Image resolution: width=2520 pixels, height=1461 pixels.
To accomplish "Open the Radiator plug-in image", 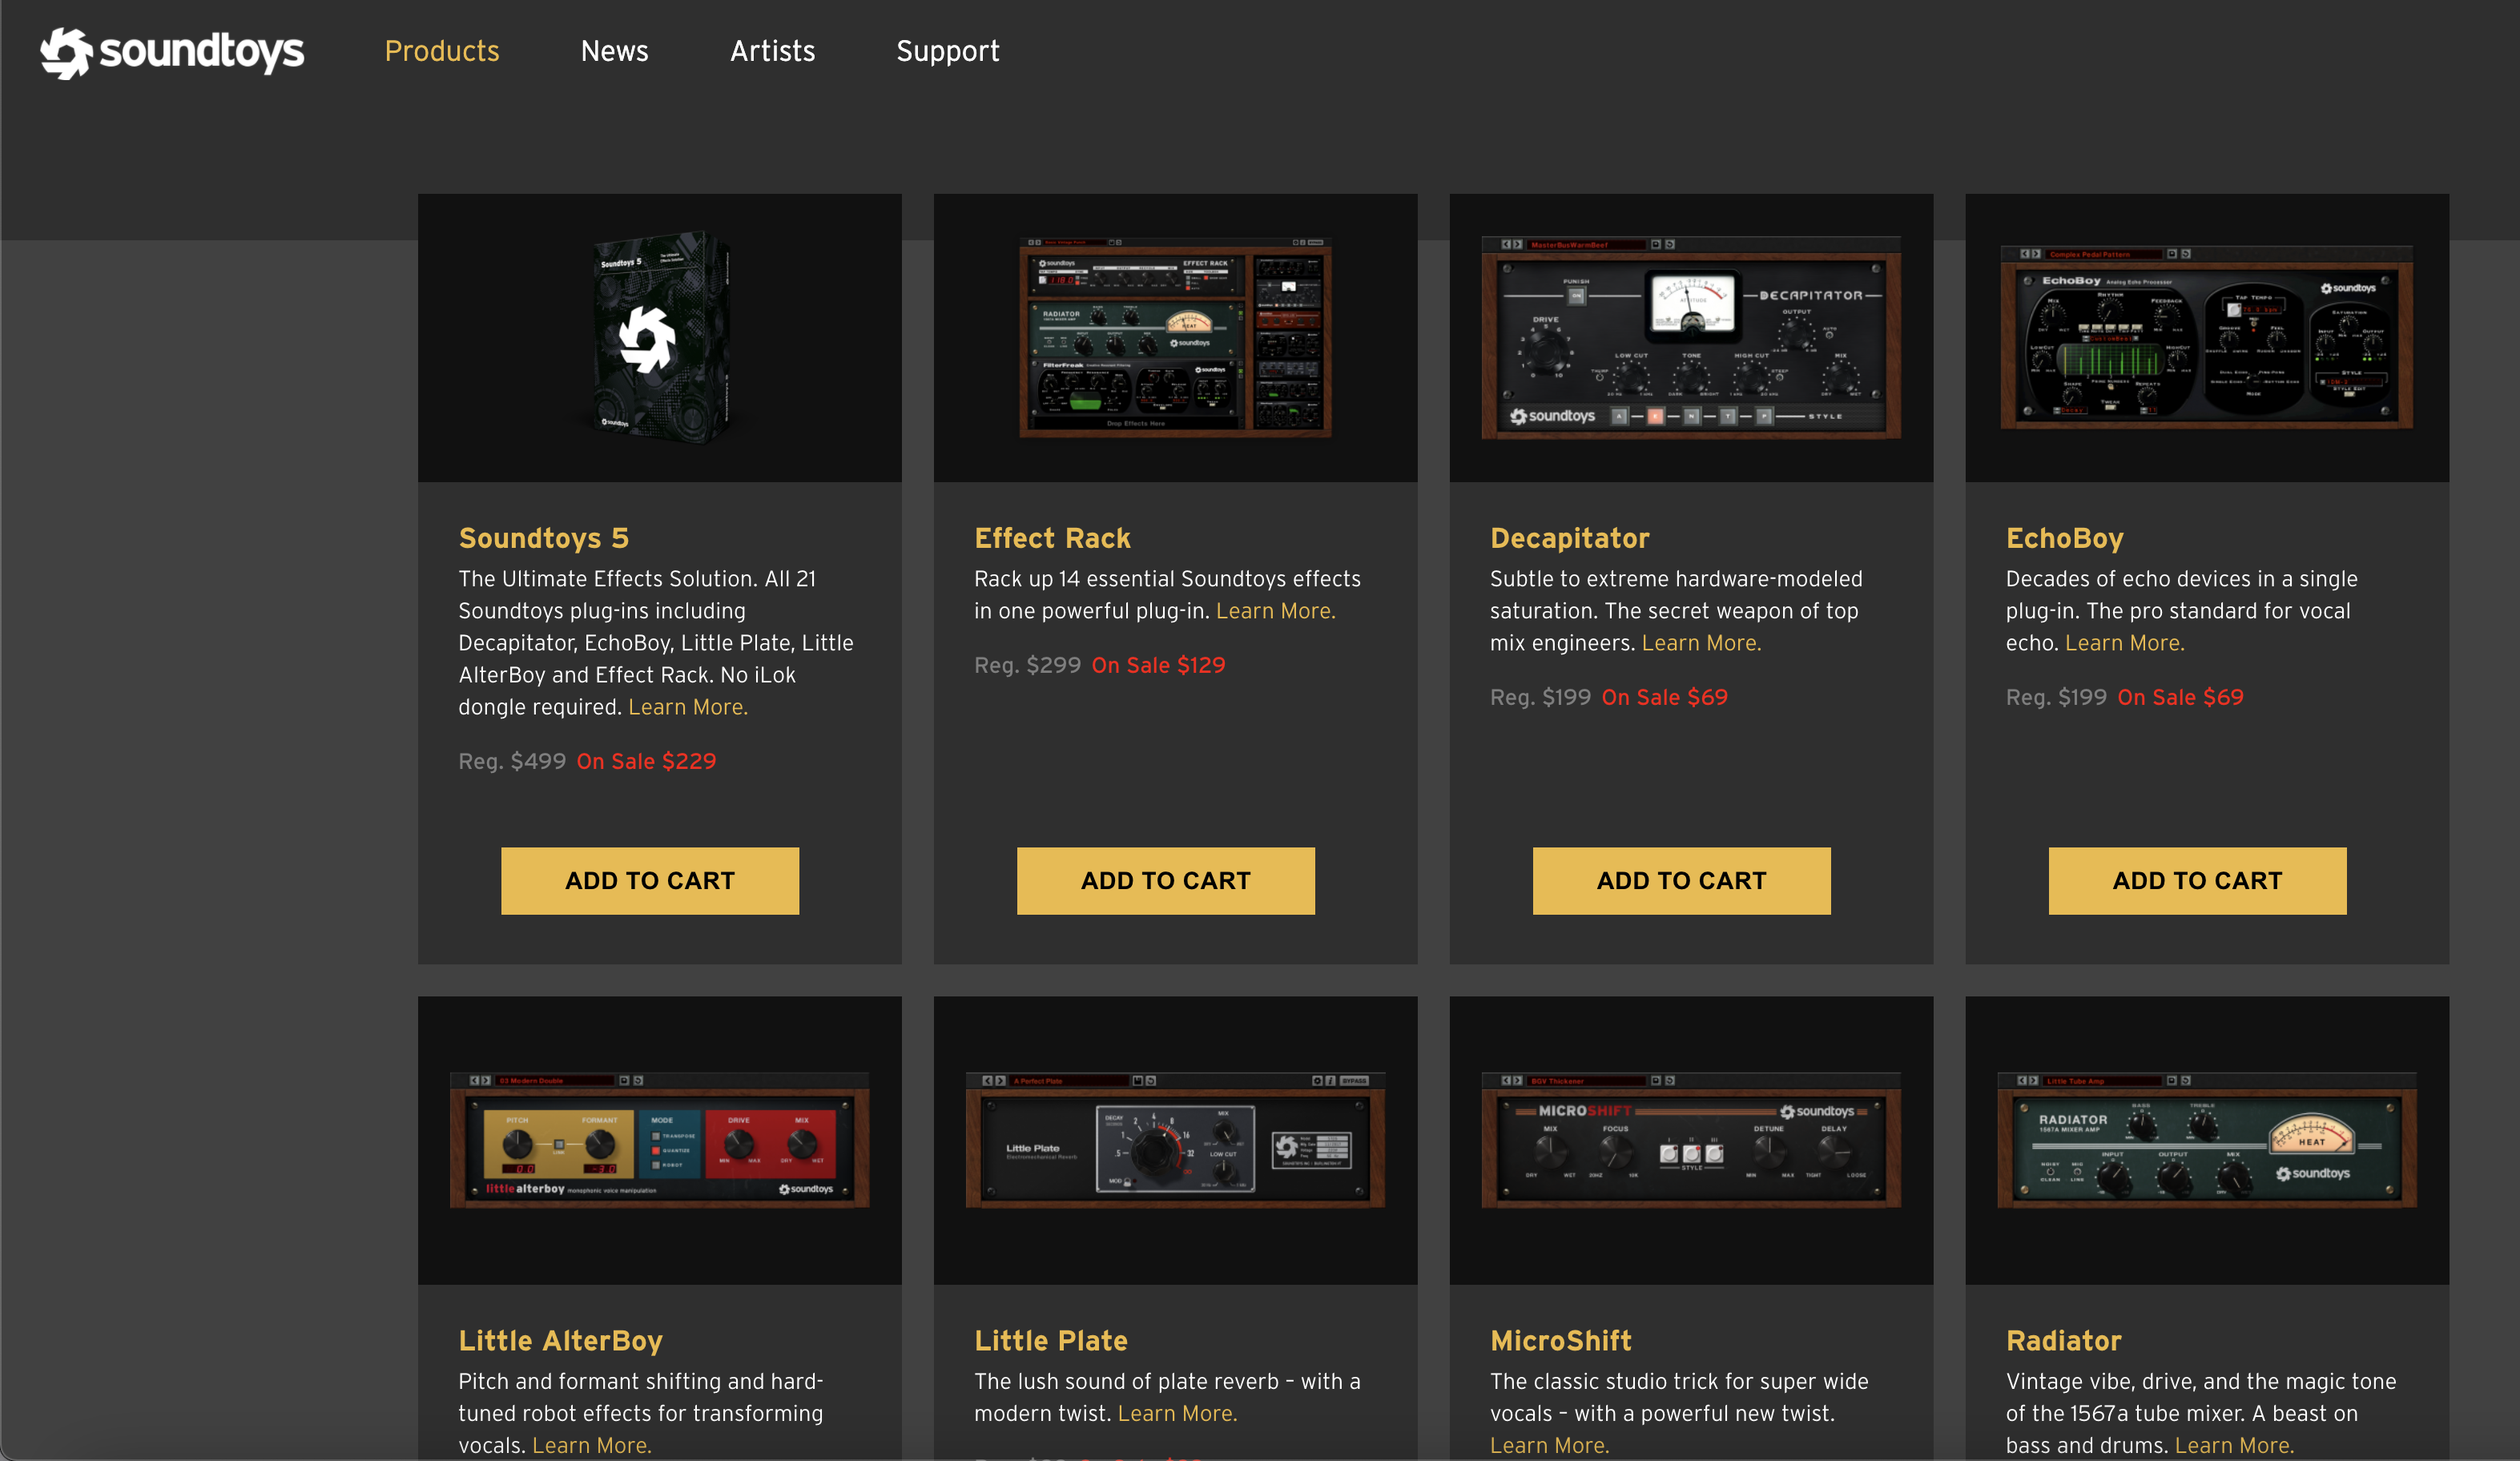I will 2207,1140.
